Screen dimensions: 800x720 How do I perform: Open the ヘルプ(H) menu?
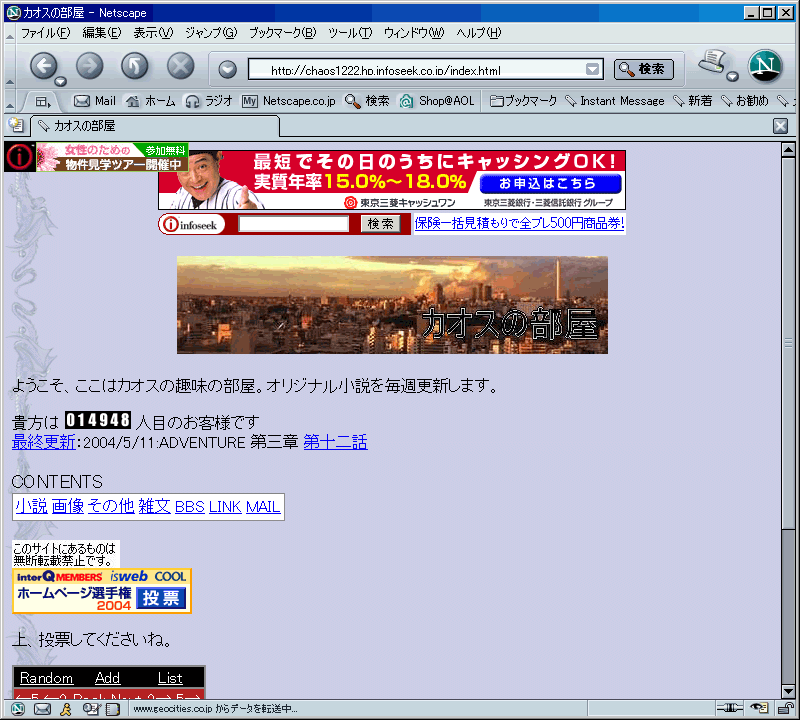[479, 33]
